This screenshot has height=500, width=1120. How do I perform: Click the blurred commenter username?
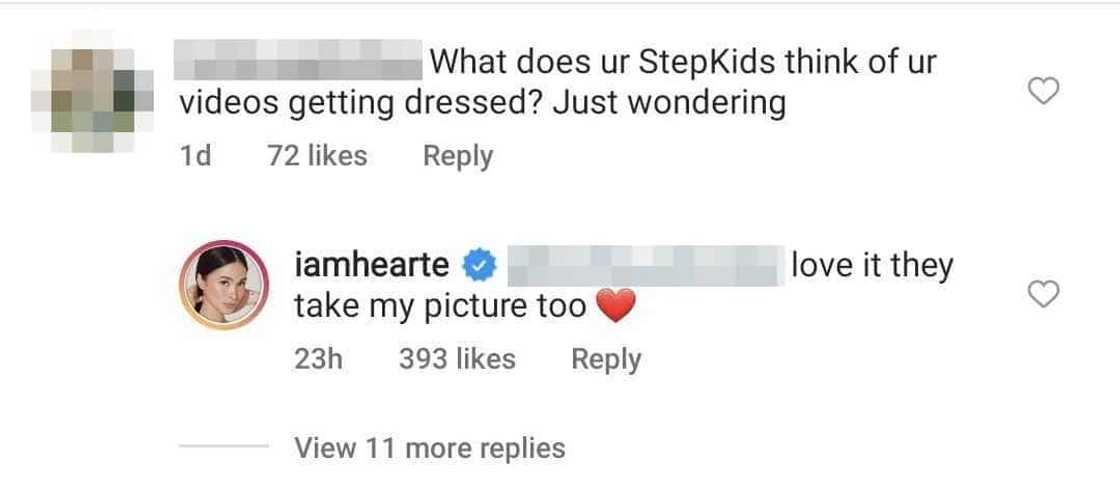[300, 63]
